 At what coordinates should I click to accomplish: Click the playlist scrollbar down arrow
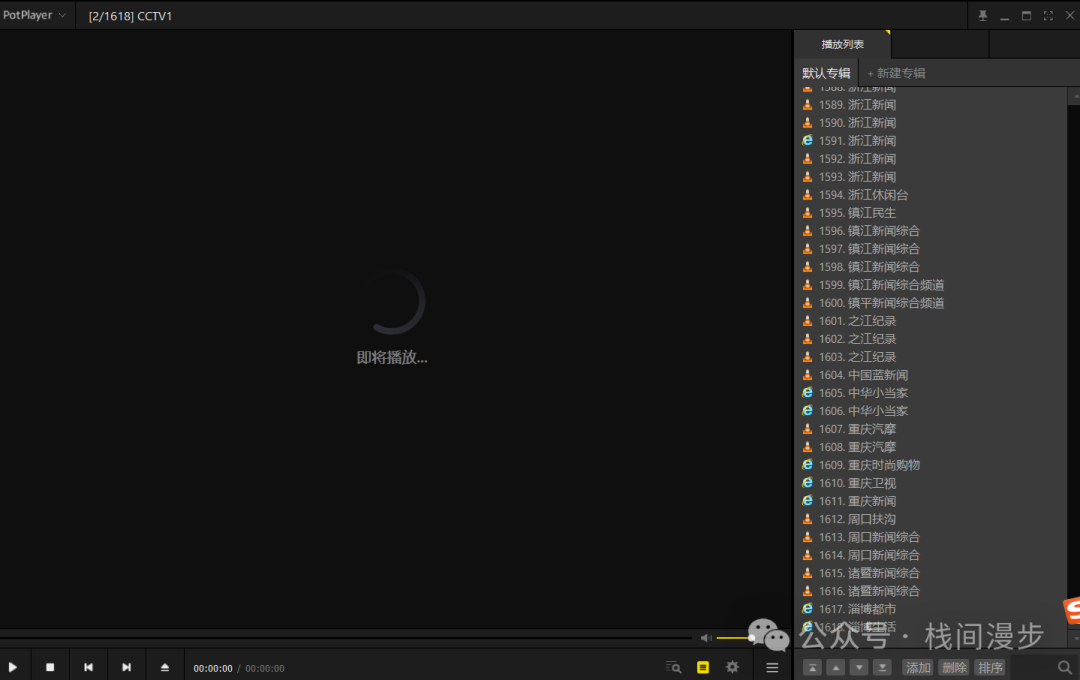1074,639
